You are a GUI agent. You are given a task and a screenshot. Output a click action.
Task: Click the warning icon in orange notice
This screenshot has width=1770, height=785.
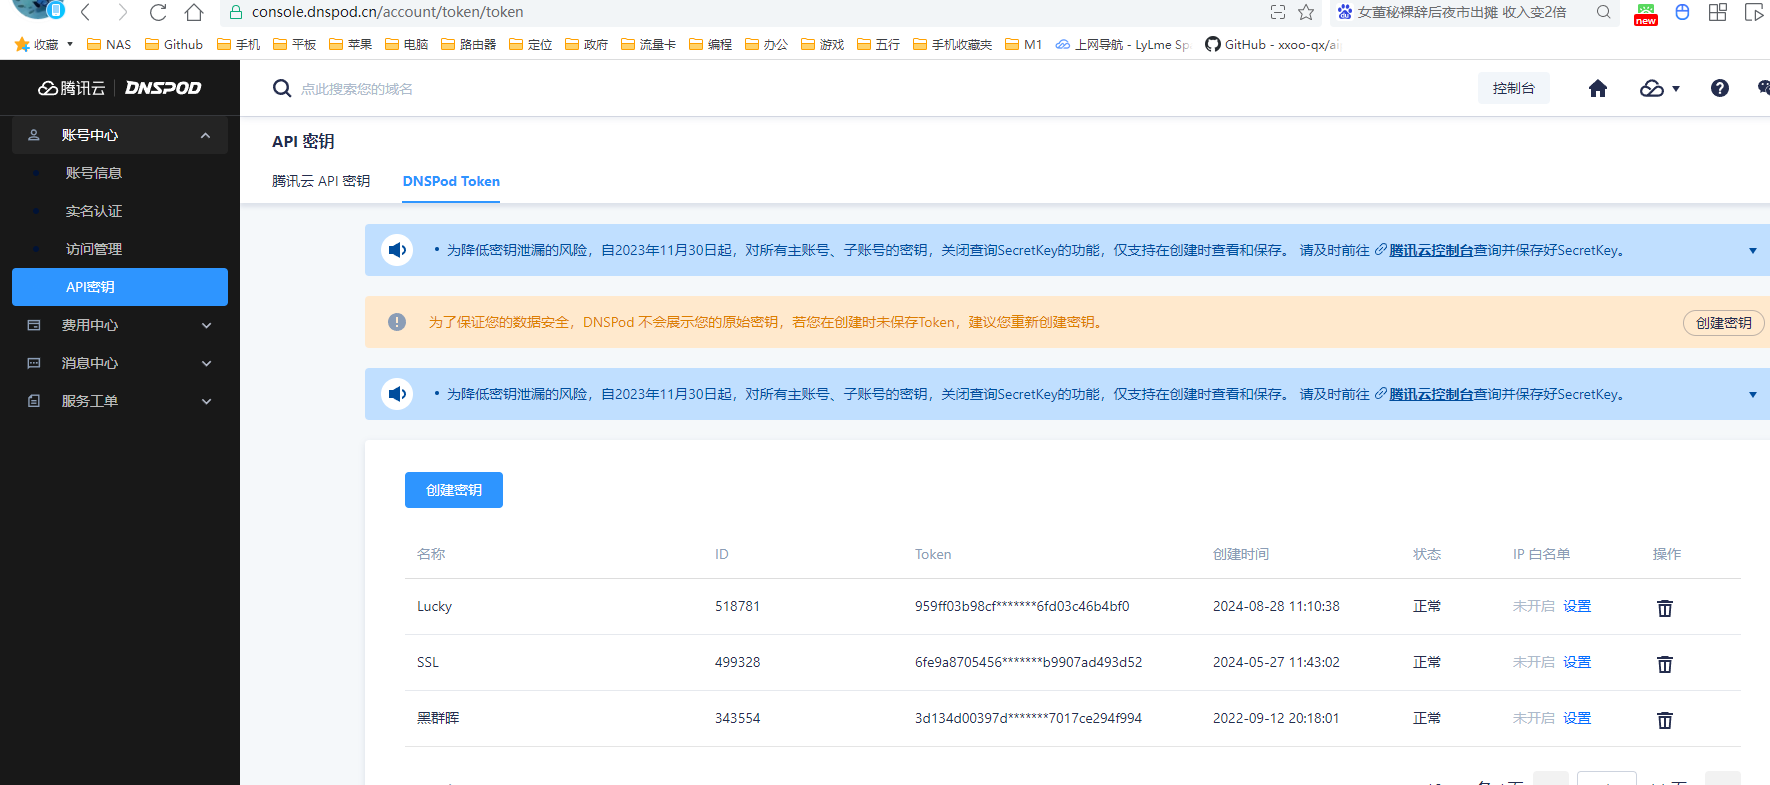tap(397, 322)
